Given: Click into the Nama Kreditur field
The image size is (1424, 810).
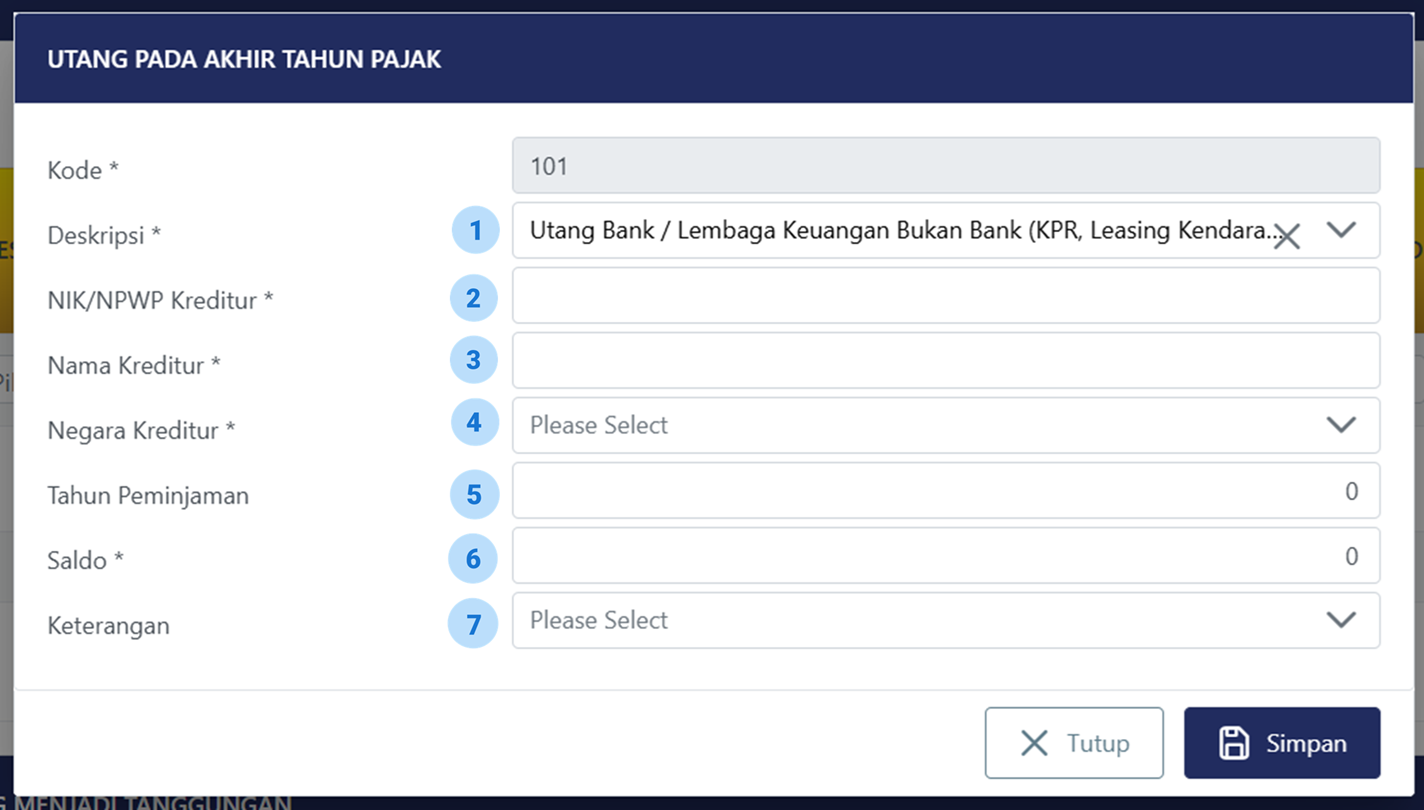Looking at the screenshot, I should [x=945, y=360].
